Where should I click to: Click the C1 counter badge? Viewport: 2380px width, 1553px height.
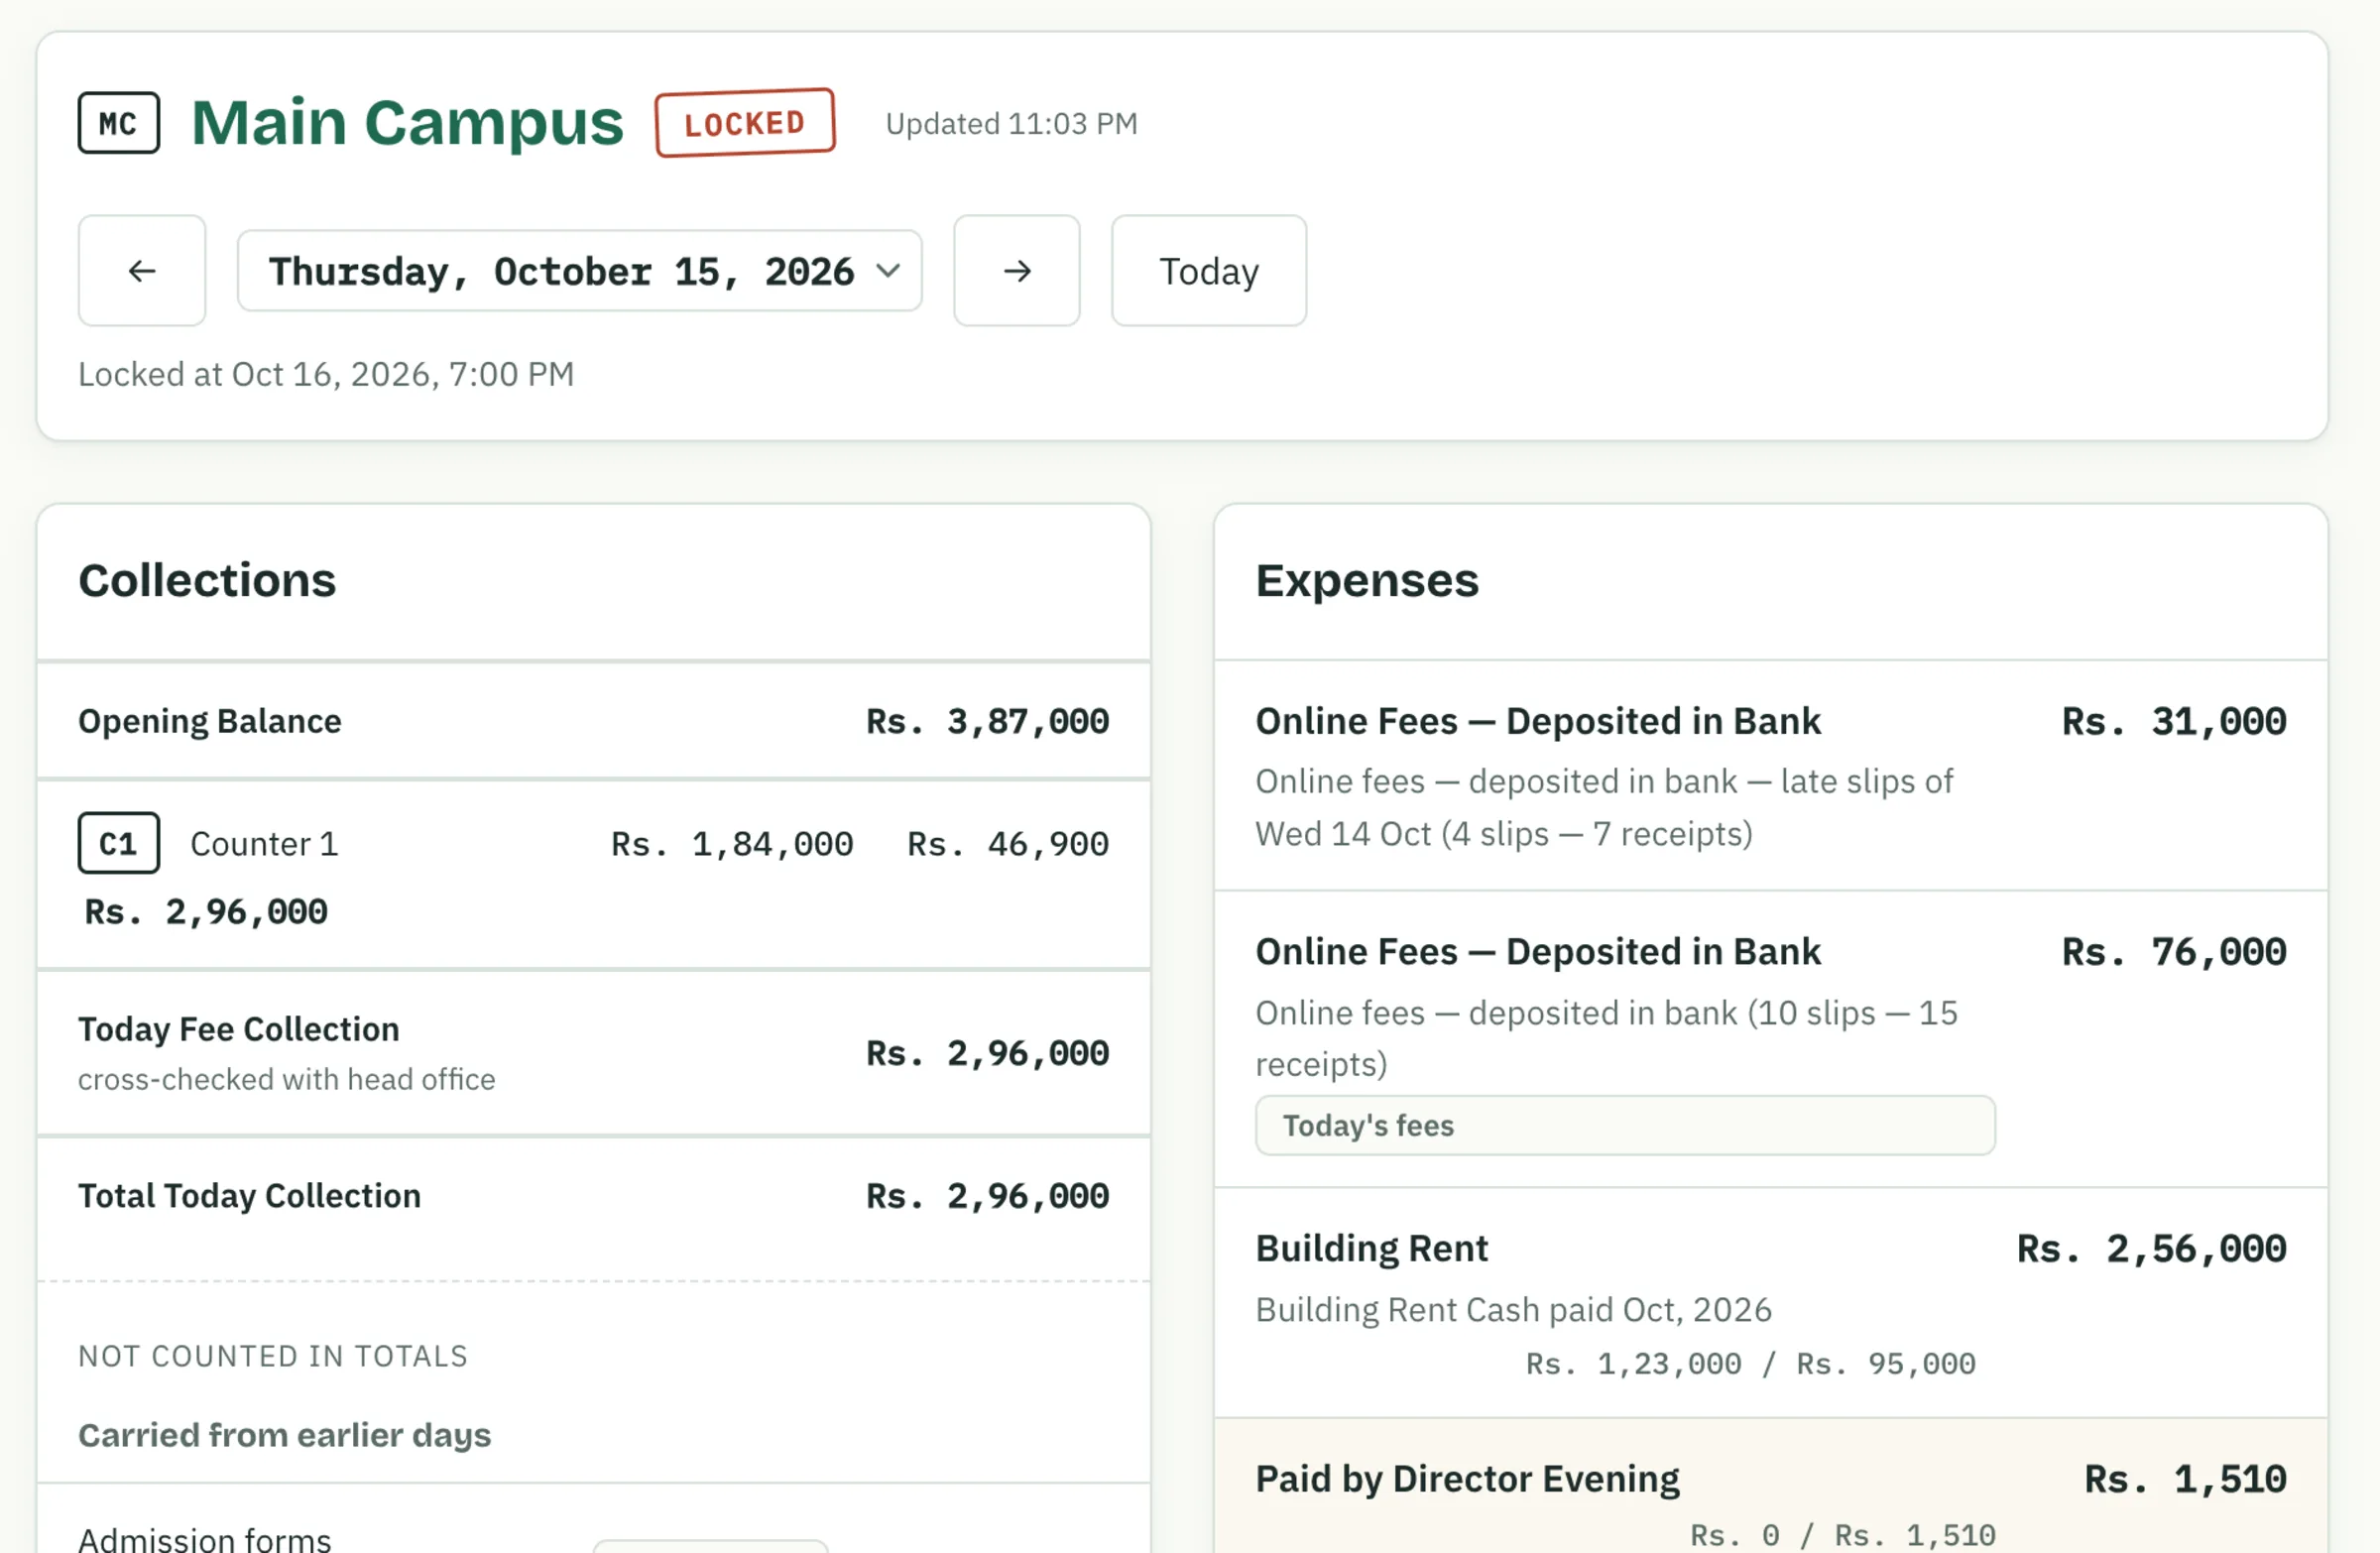119,843
